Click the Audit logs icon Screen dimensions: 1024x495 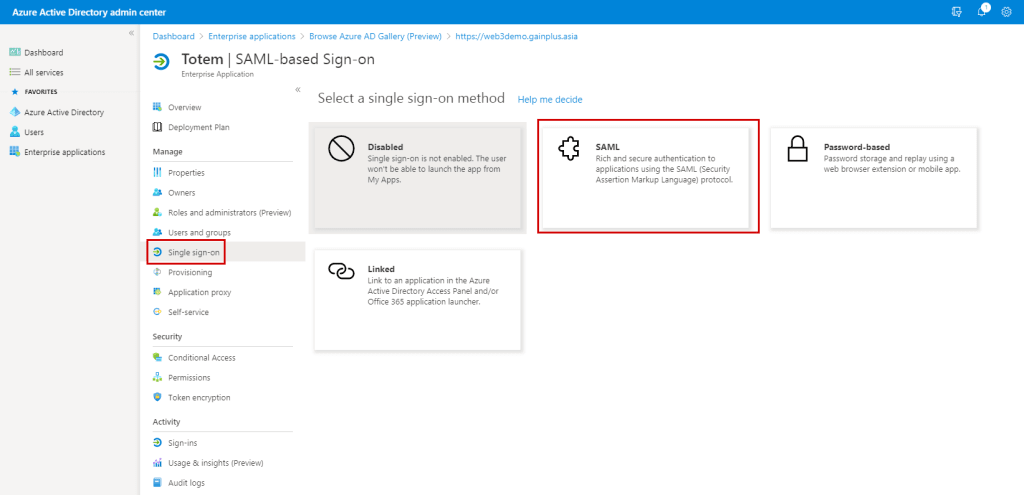point(157,483)
